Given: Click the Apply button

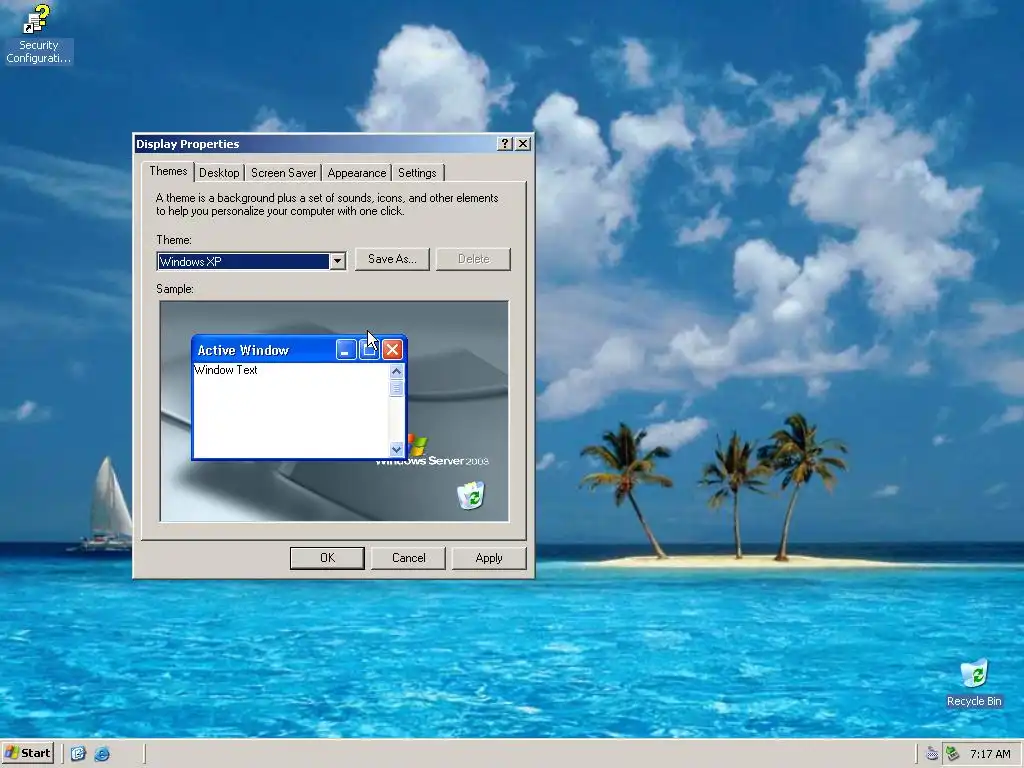Looking at the screenshot, I should [488, 558].
